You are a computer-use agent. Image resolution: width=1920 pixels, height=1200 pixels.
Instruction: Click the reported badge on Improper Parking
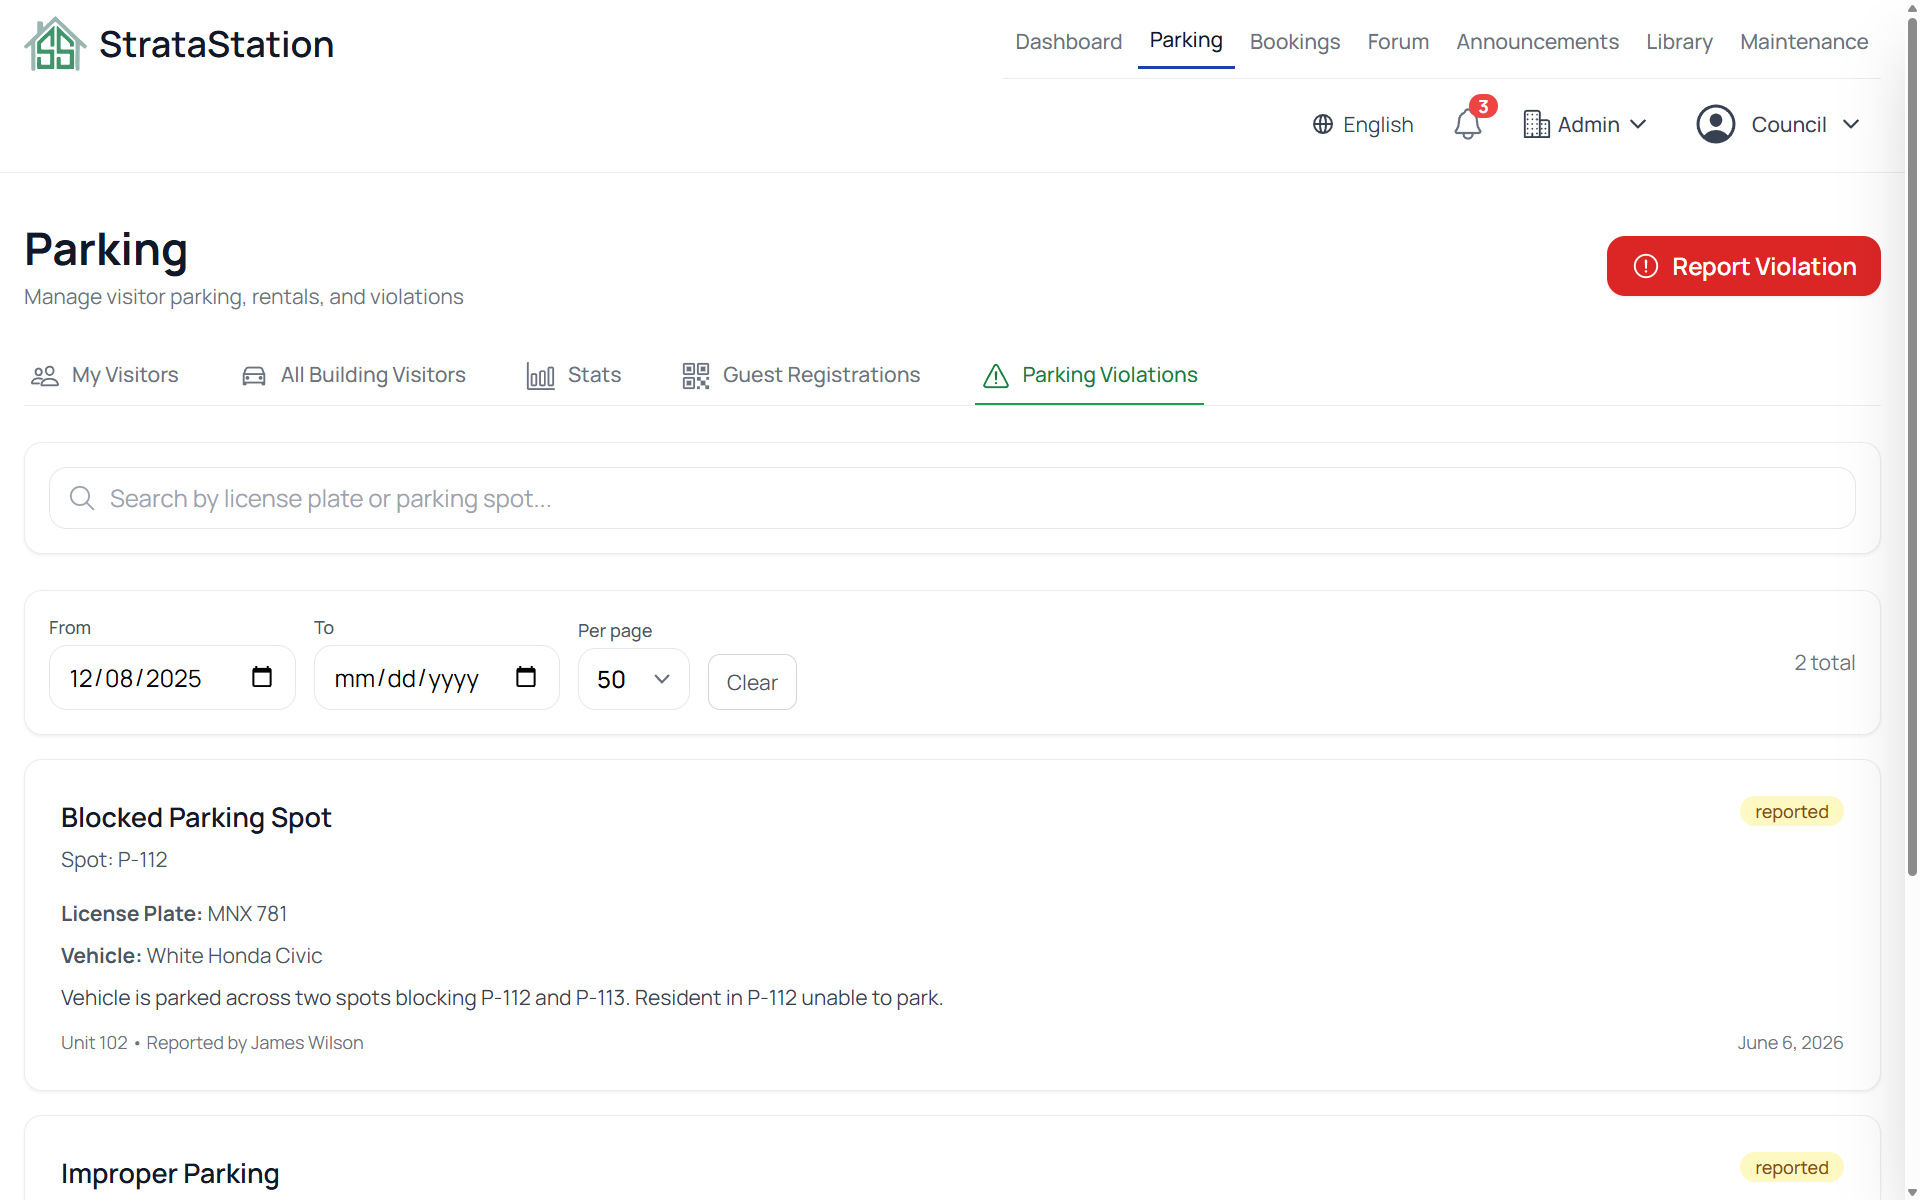(x=1791, y=1168)
